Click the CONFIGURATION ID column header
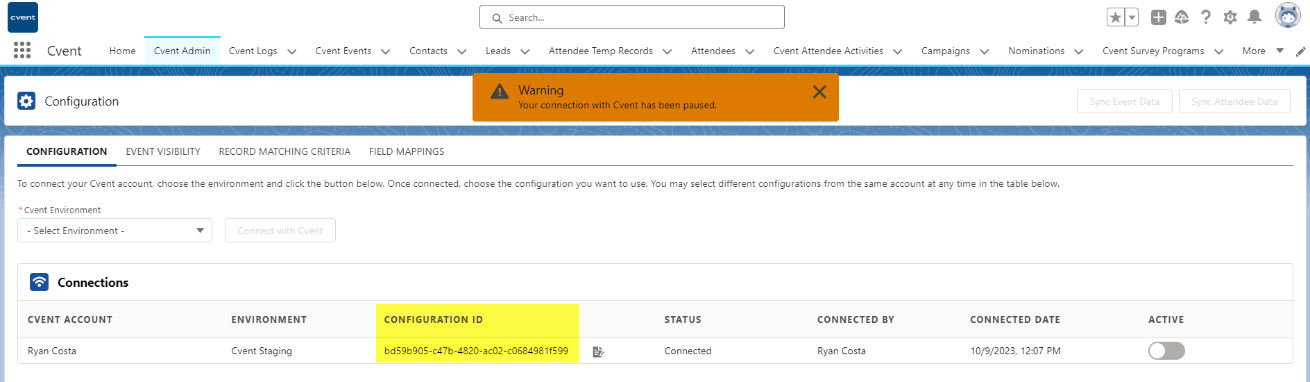The height and width of the screenshot is (382, 1310). coord(434,320)
